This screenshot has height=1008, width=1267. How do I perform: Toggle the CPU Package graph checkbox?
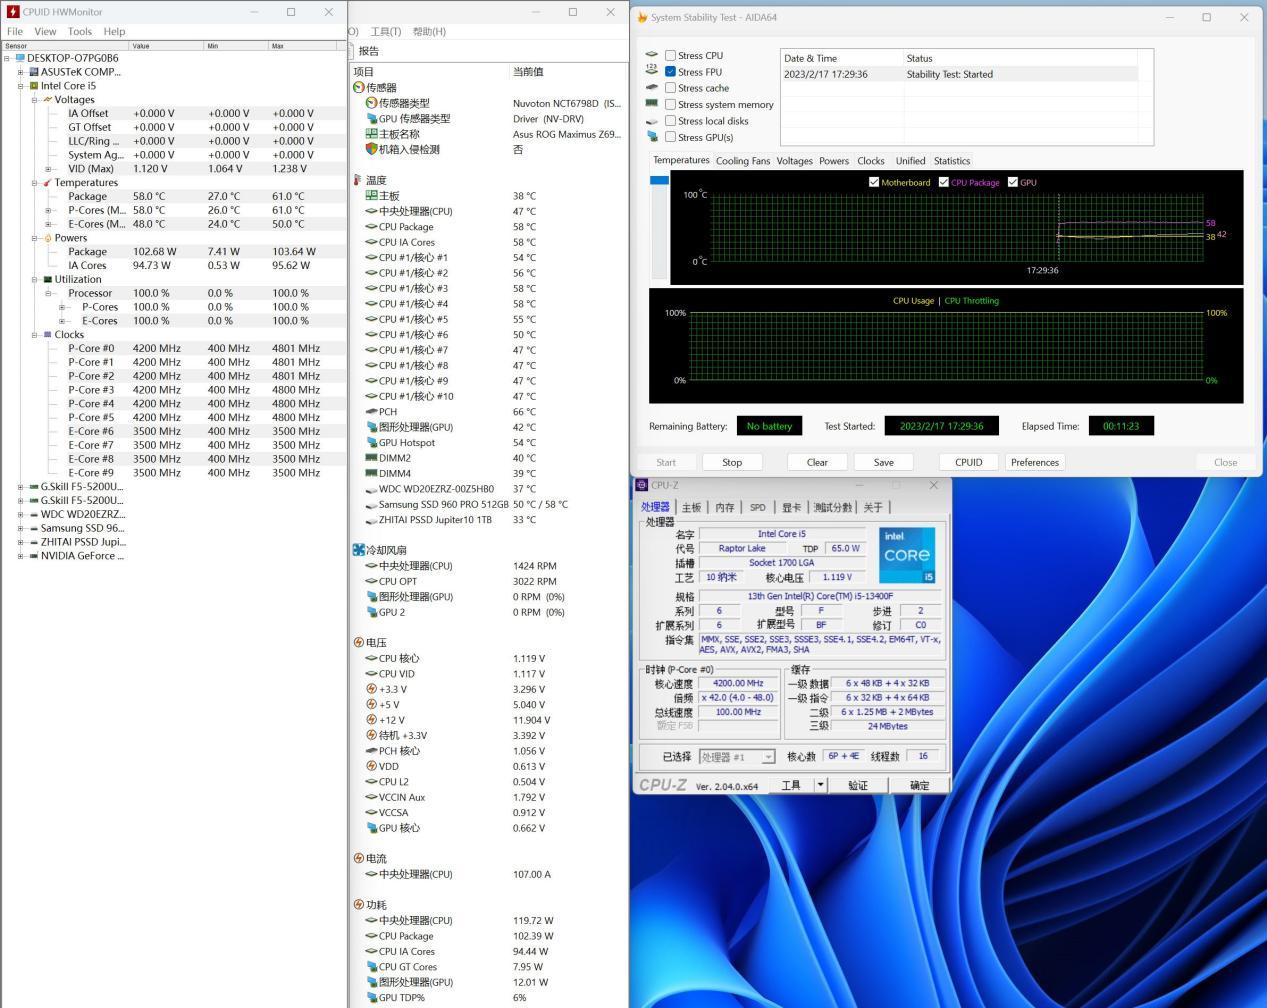pos(943,182)
